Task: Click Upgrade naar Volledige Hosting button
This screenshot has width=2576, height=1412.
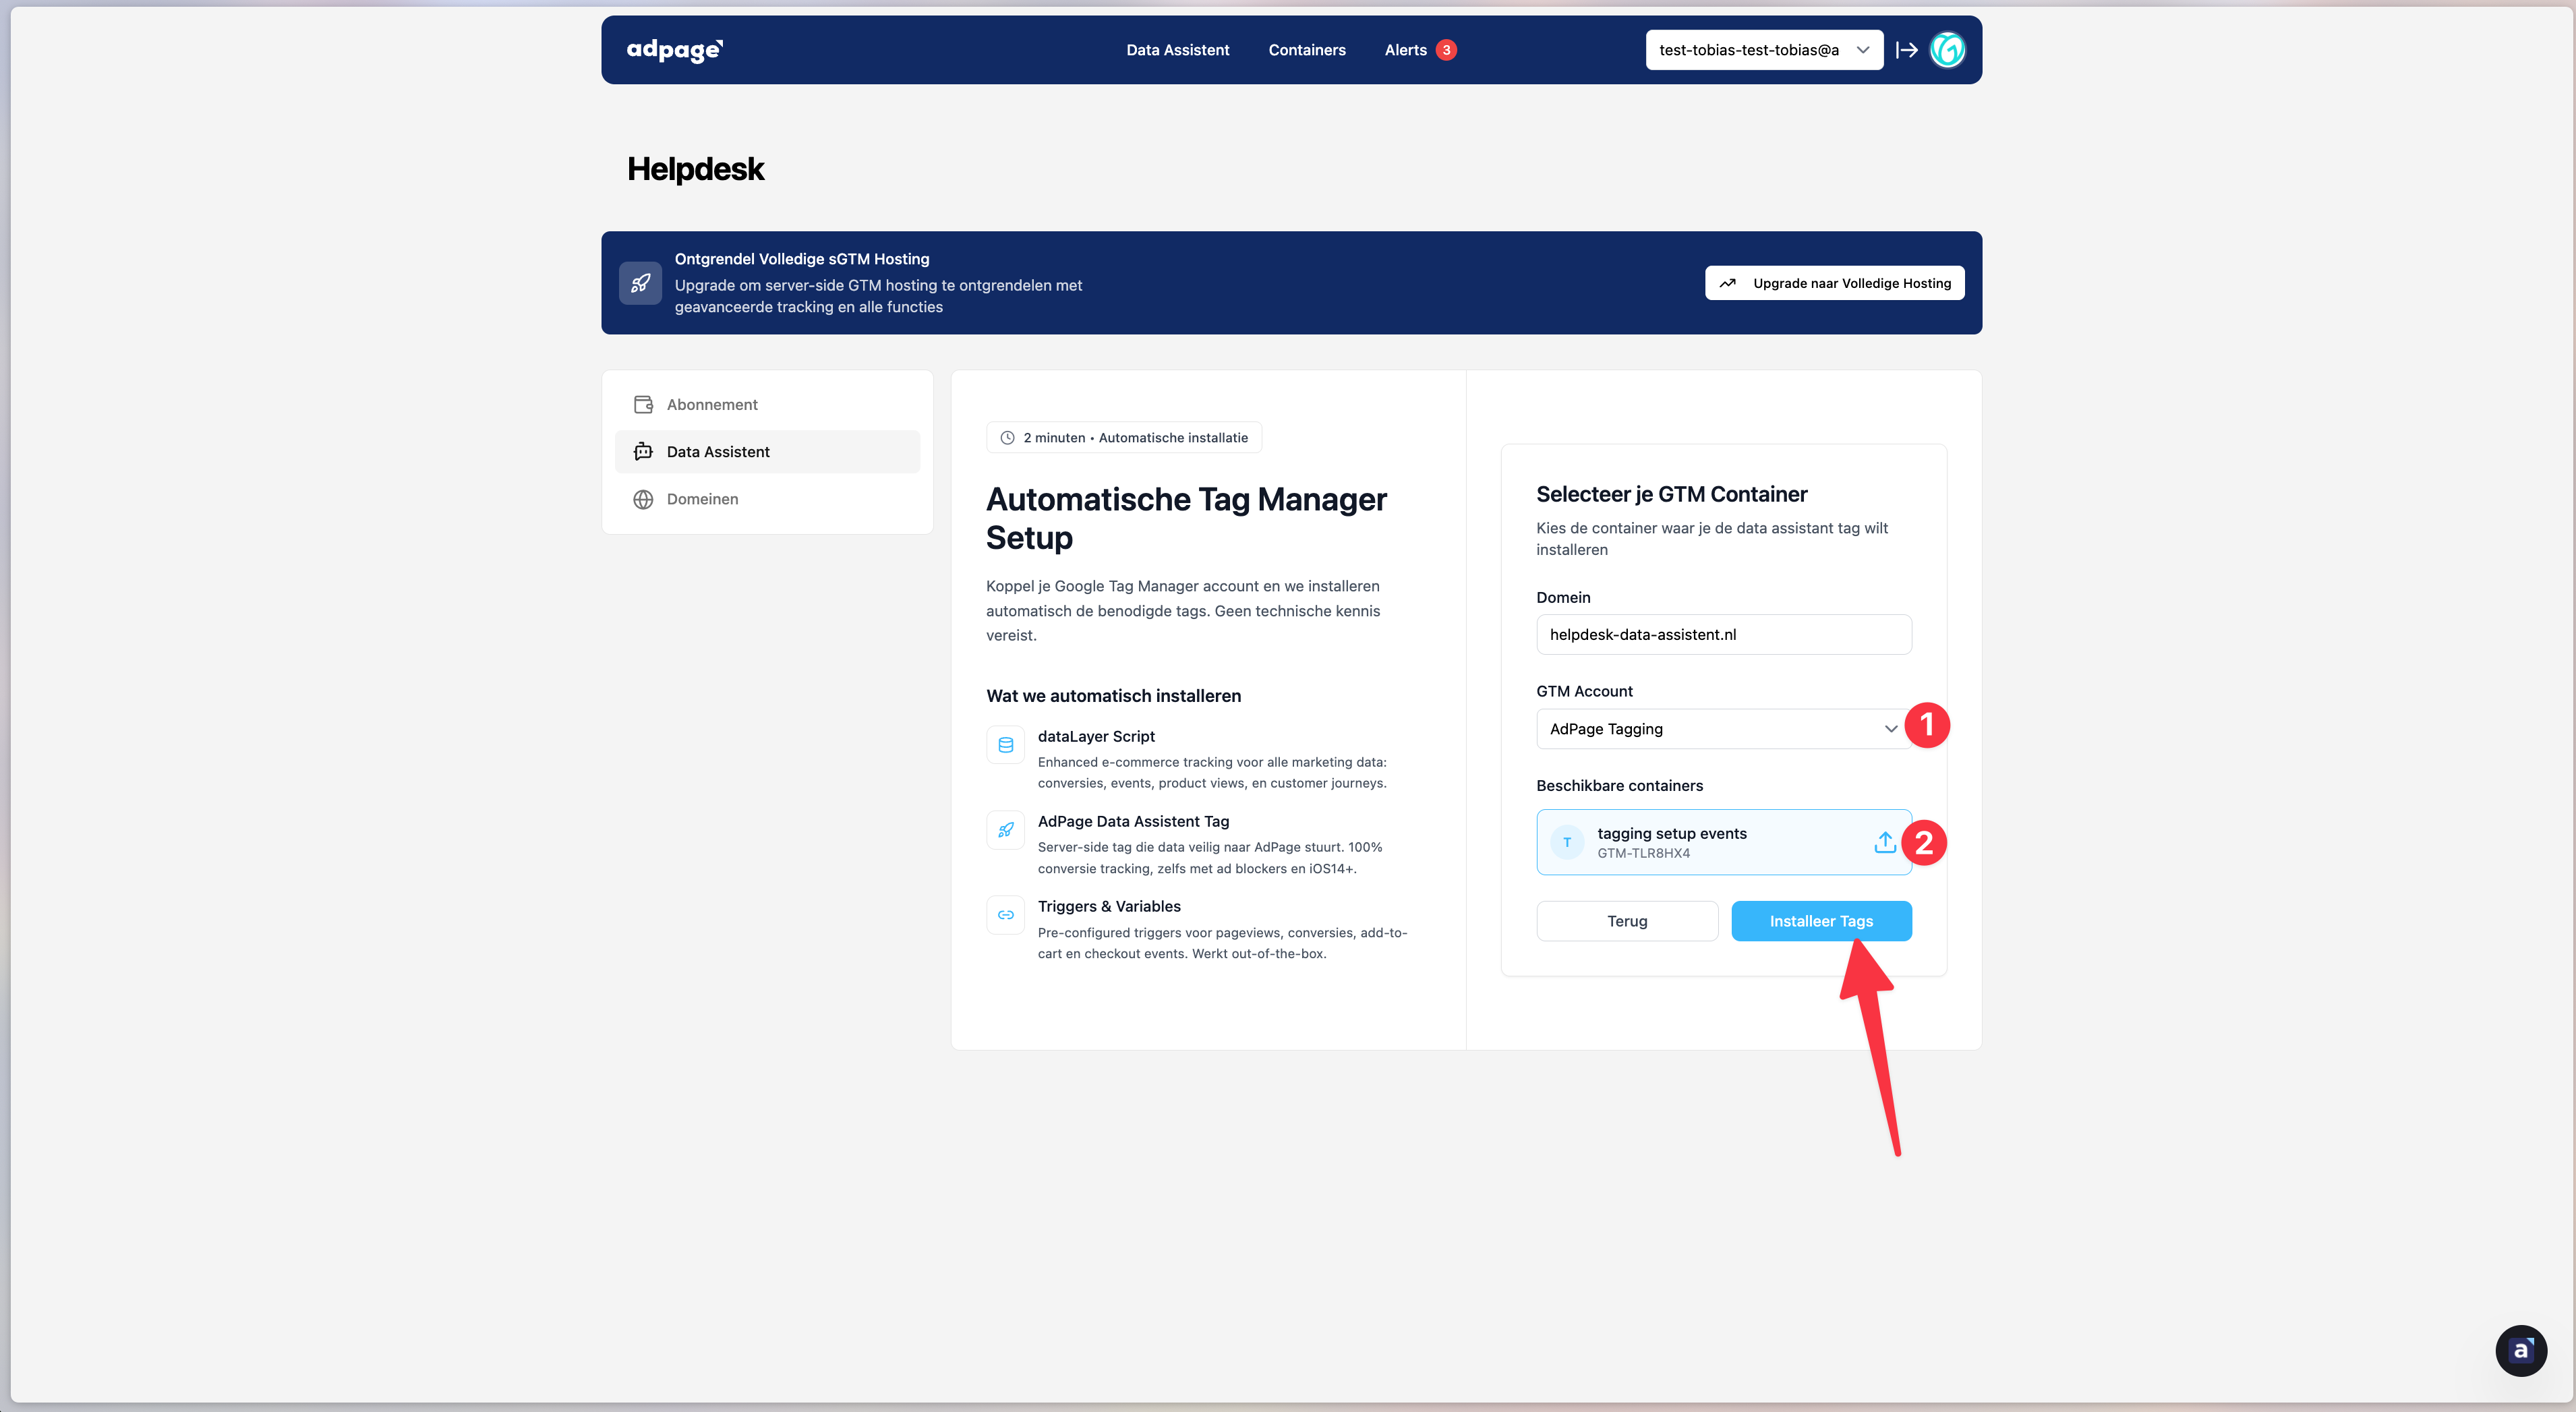Action: click(x=1834, y=283)
